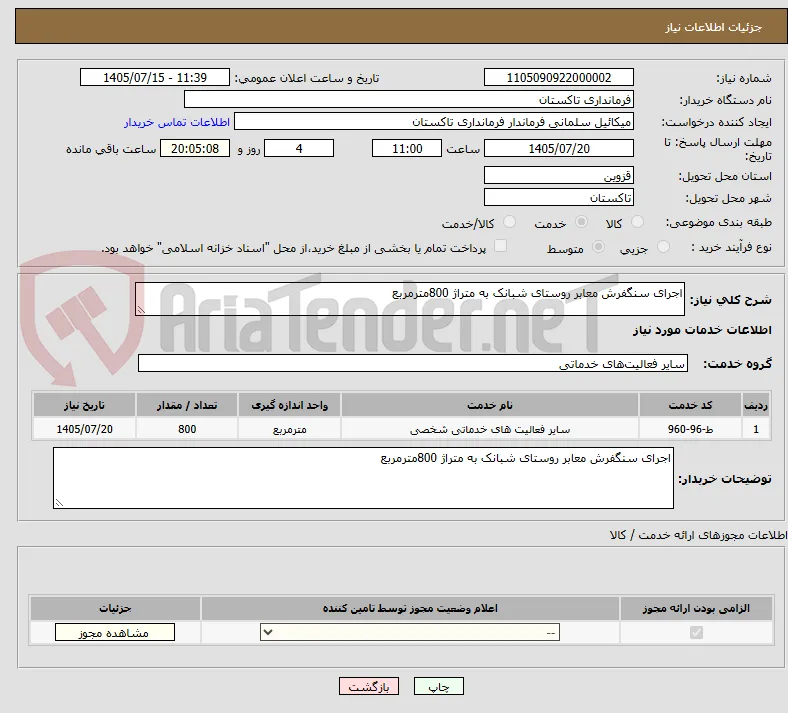Viewport: 788px width, 713px height.
Task: Click the اعلام وضعیت مجوز توسط تامین کننده header
Action: pos(410,608)
